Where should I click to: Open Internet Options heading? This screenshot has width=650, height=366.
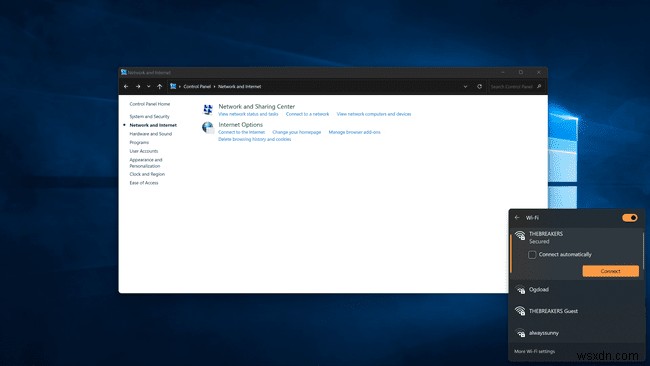pos(240,125)
